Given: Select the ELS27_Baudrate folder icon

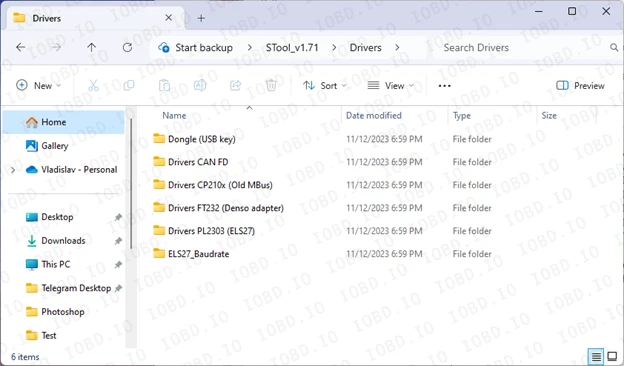Looking at the screenshot, I should pos(159,253).
